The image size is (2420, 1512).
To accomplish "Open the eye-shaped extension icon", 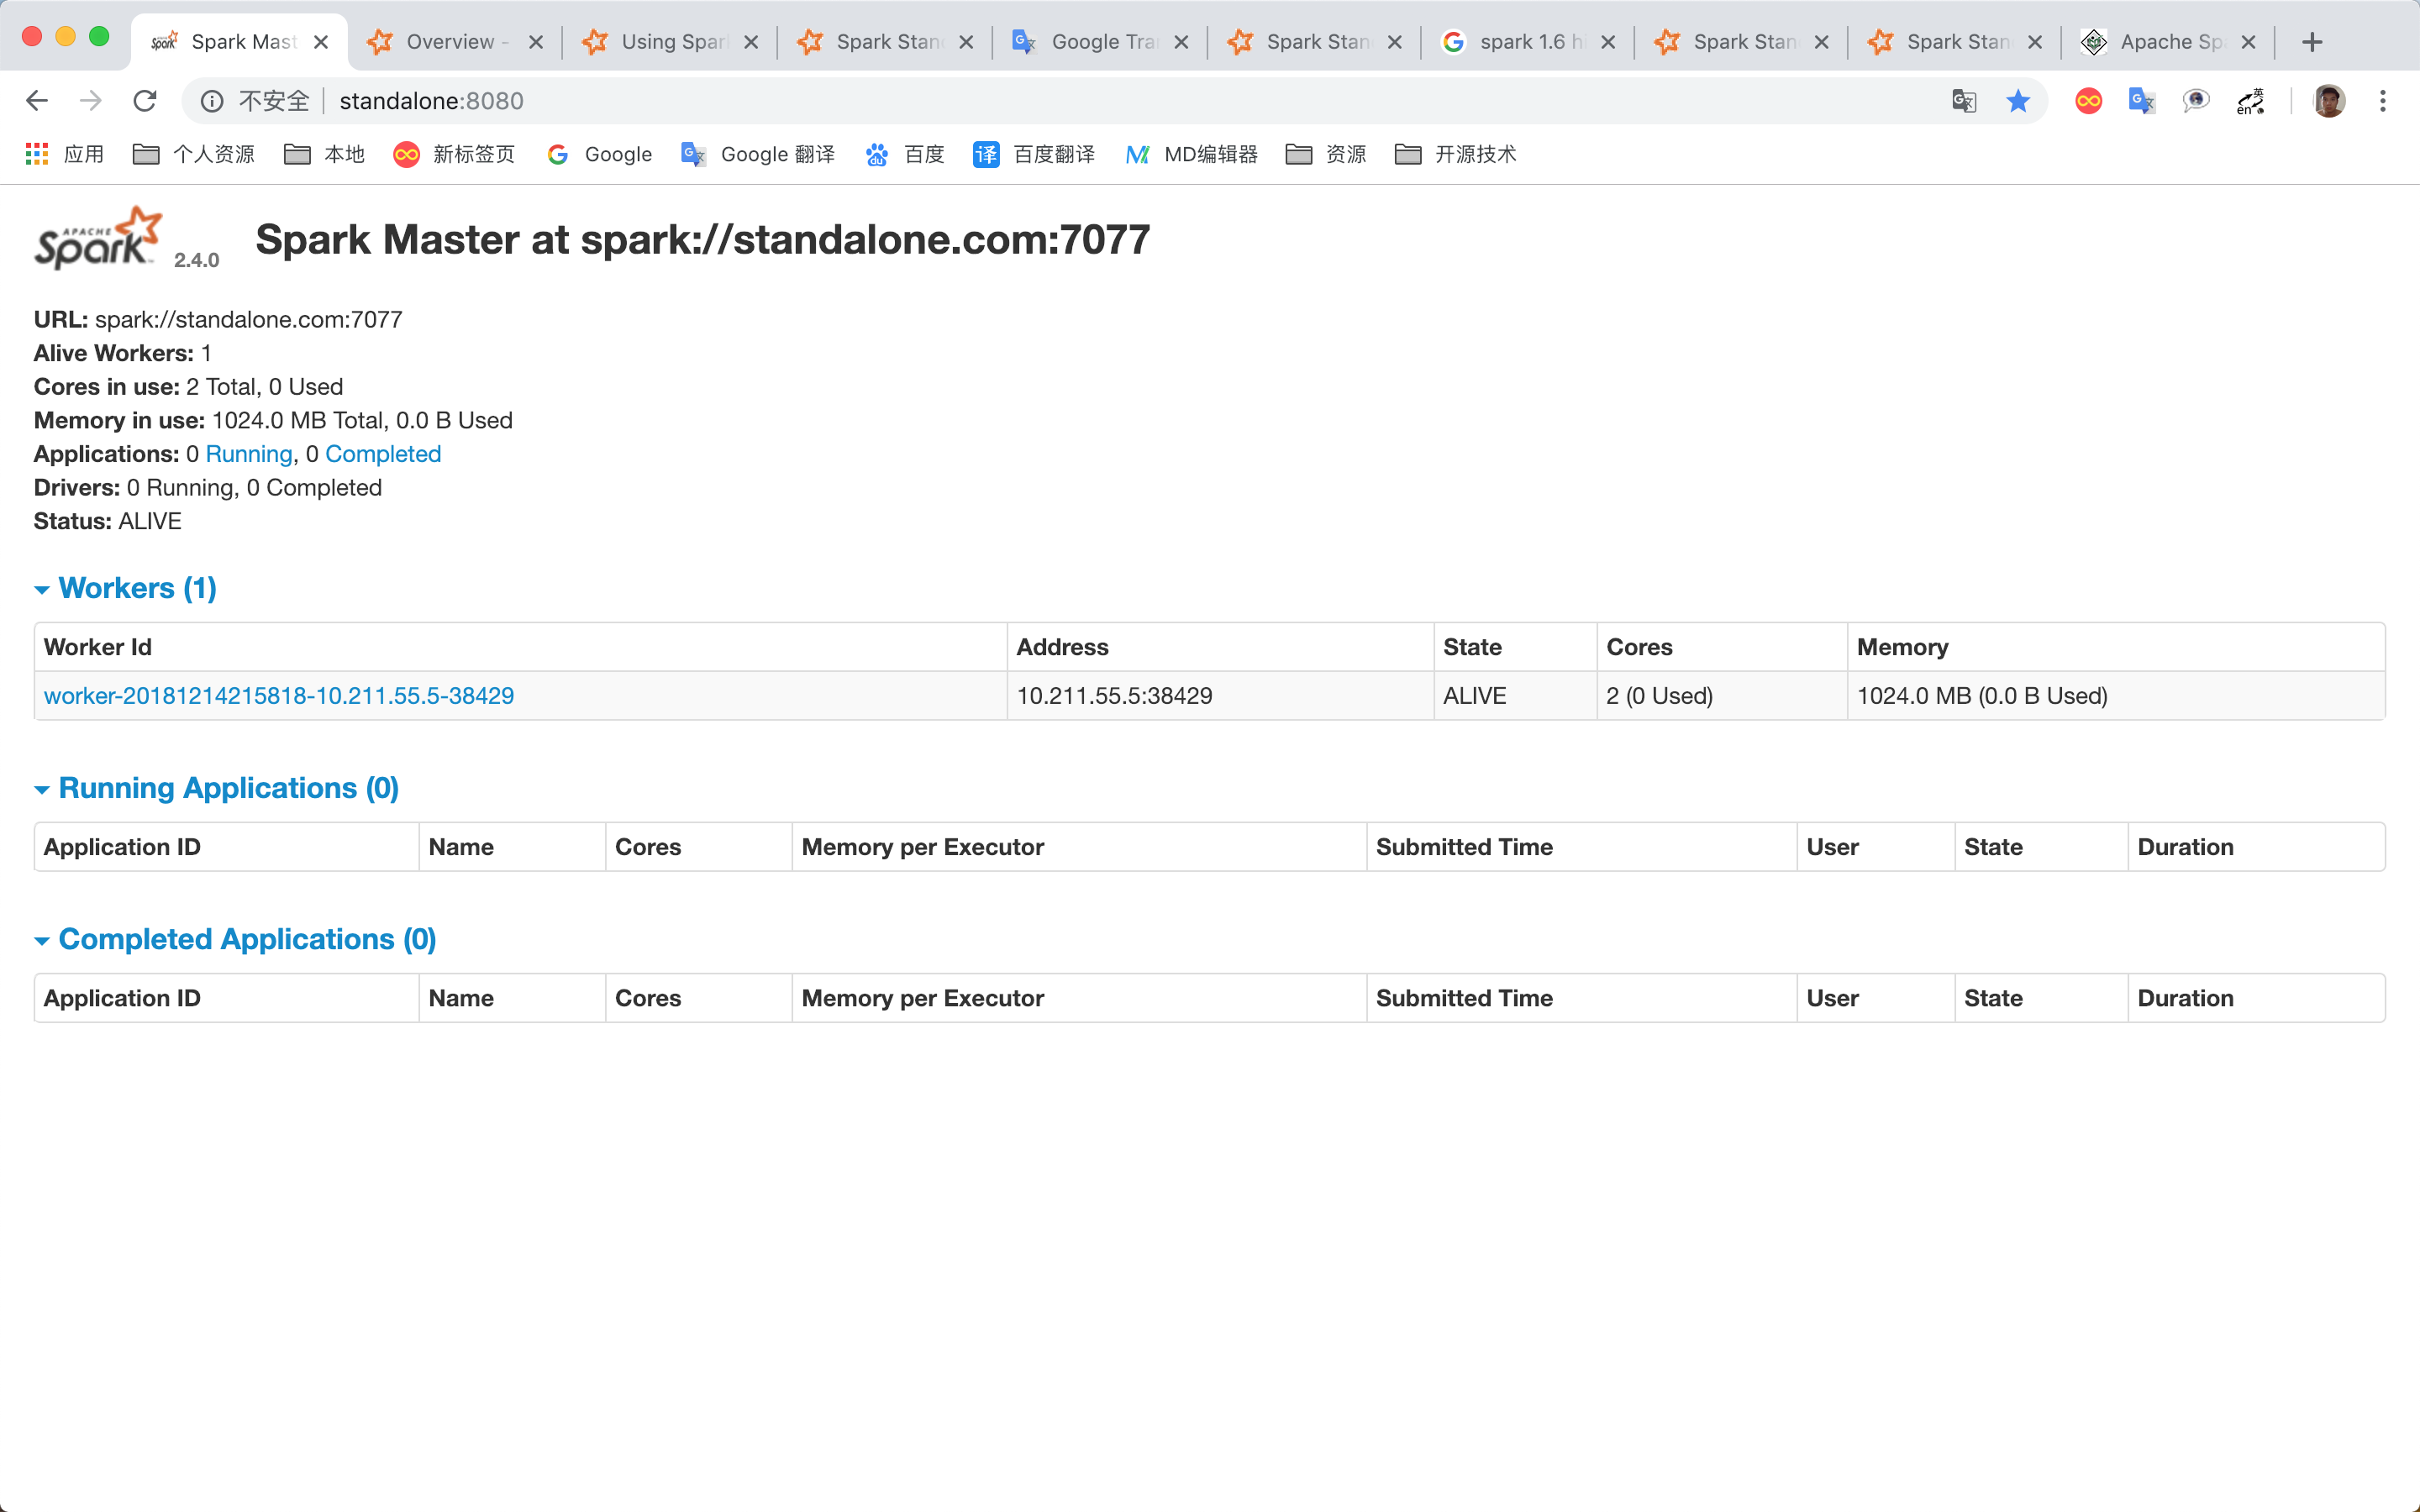I will (x=2196, y=101).
